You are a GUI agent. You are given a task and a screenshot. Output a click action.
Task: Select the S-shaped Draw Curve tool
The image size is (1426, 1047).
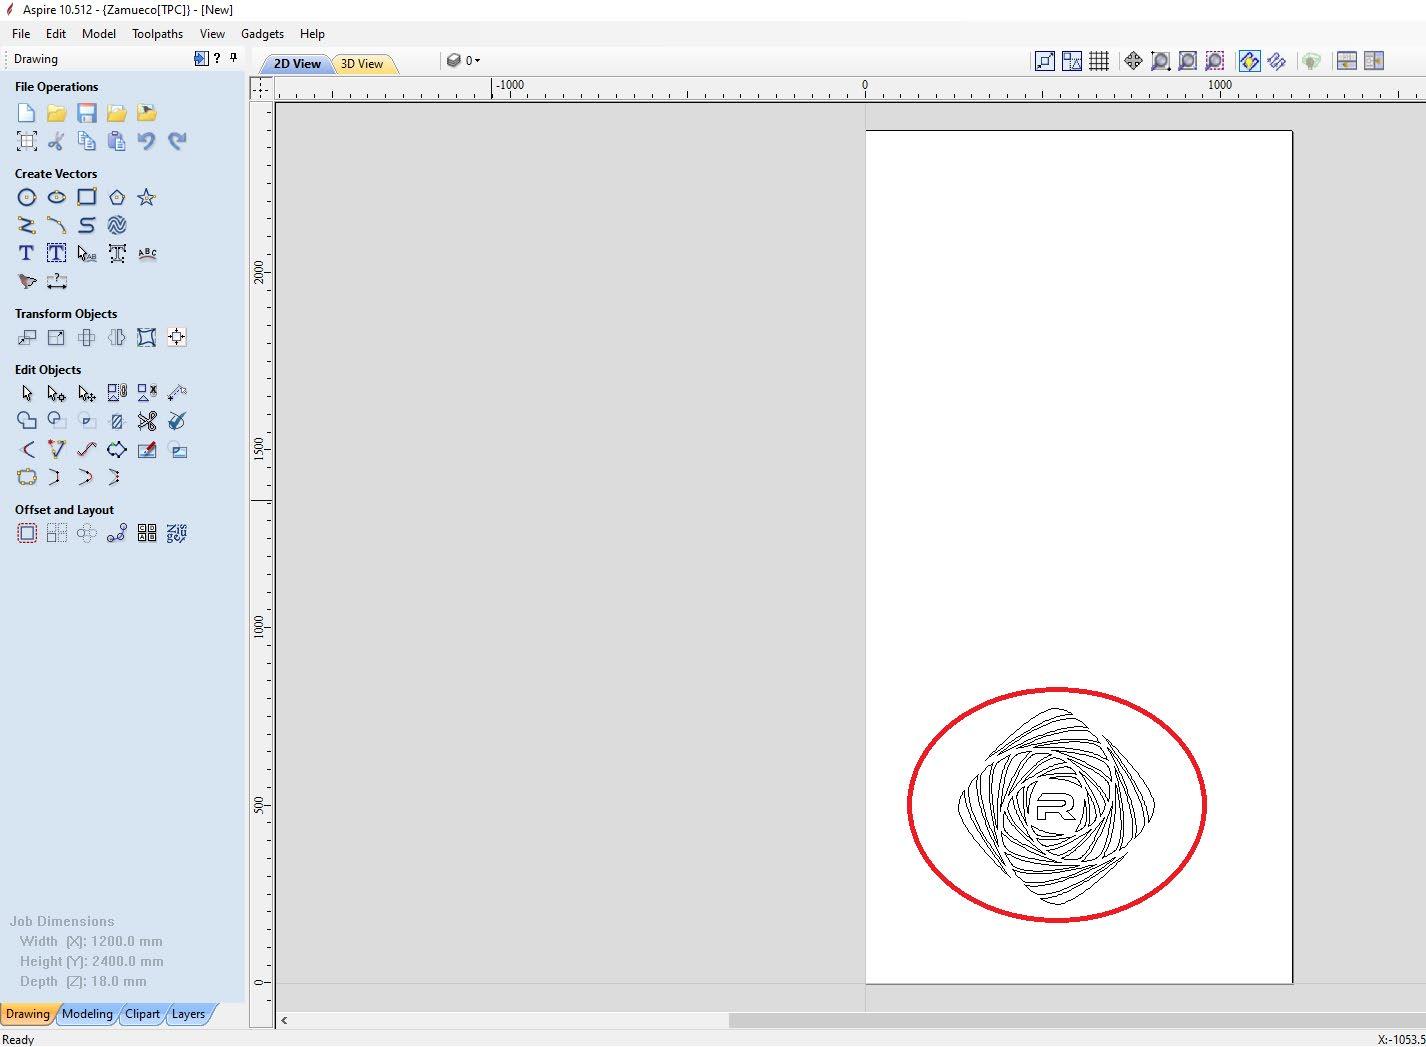(x=87, y=225)
